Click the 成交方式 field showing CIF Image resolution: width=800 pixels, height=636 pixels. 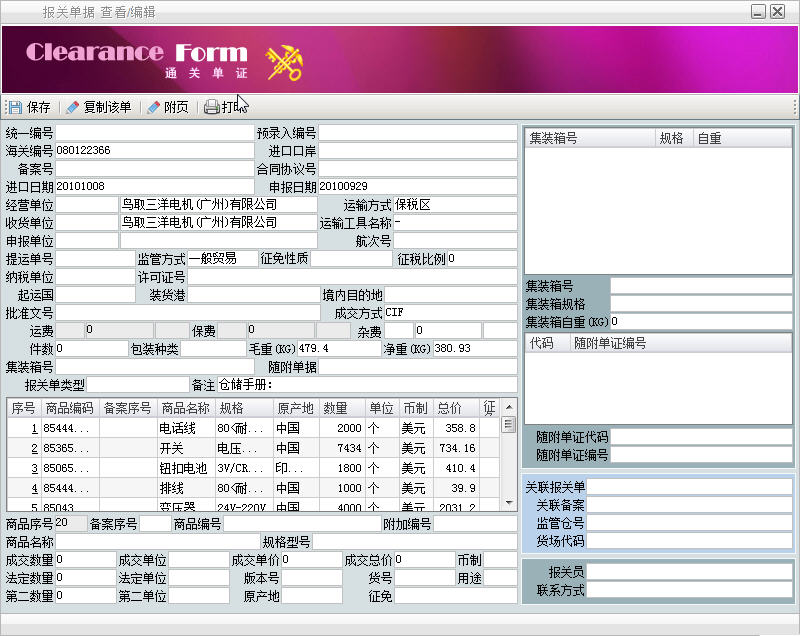450,313
